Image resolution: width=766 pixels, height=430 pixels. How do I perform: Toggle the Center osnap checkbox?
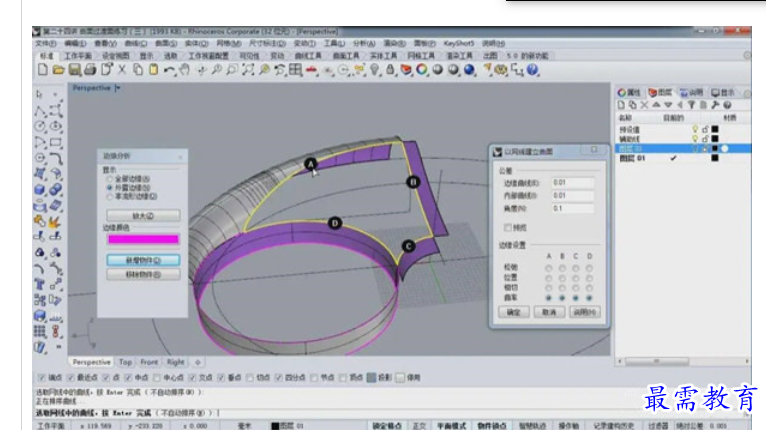tap(157, 378)
